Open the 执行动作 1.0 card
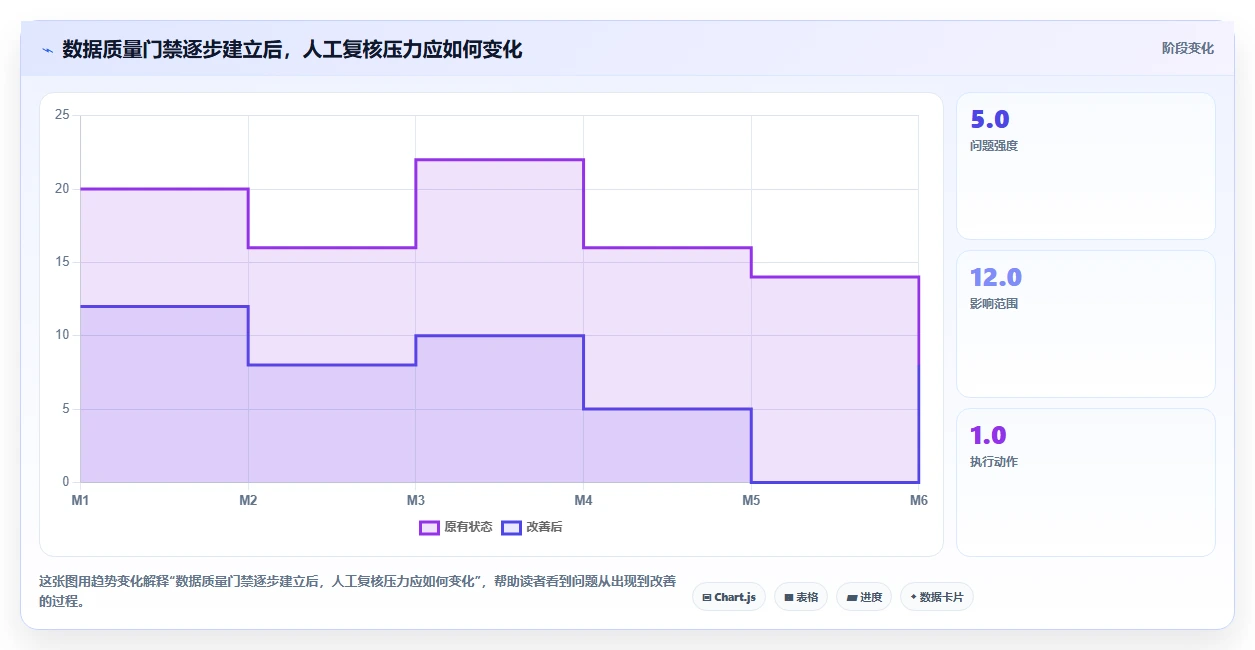The width and height of the screenshot is (1255, 650). pos(1086,482)
